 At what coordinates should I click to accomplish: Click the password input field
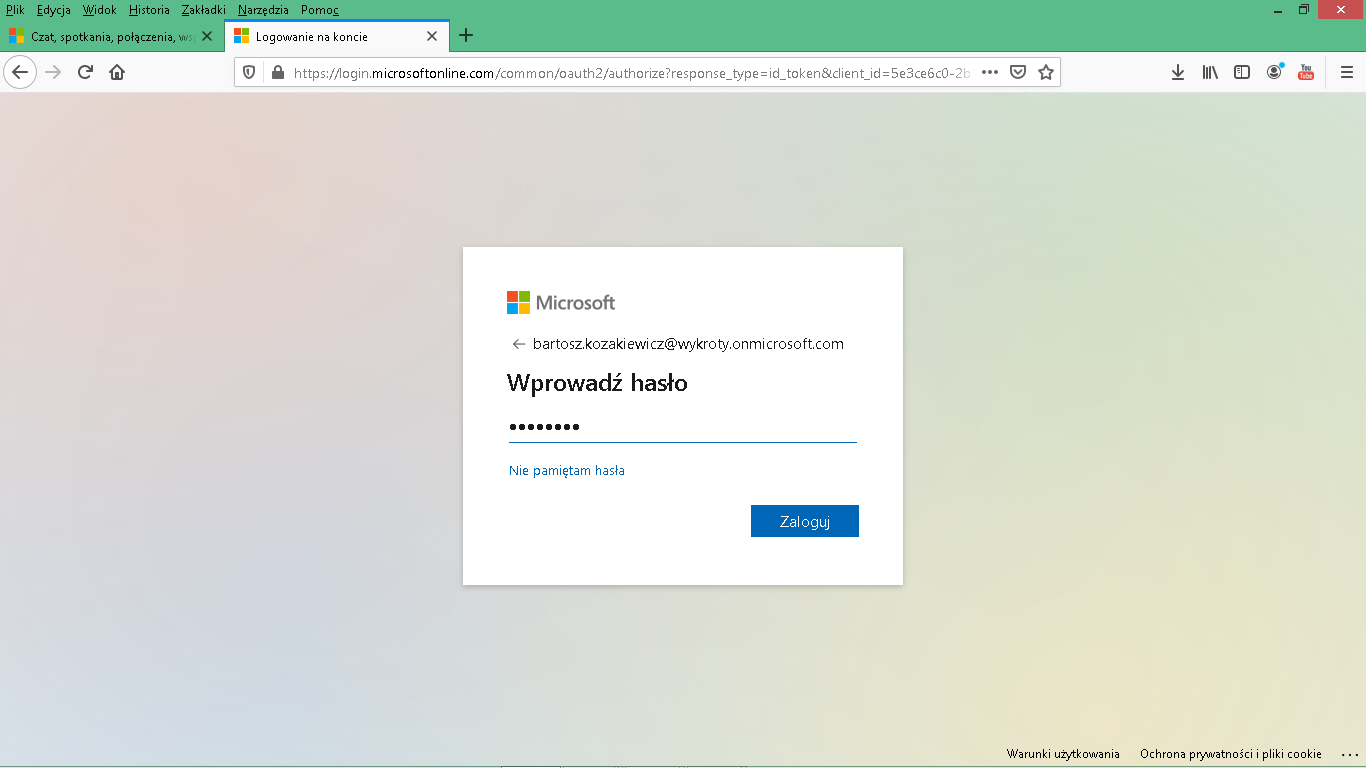(682, 427)
